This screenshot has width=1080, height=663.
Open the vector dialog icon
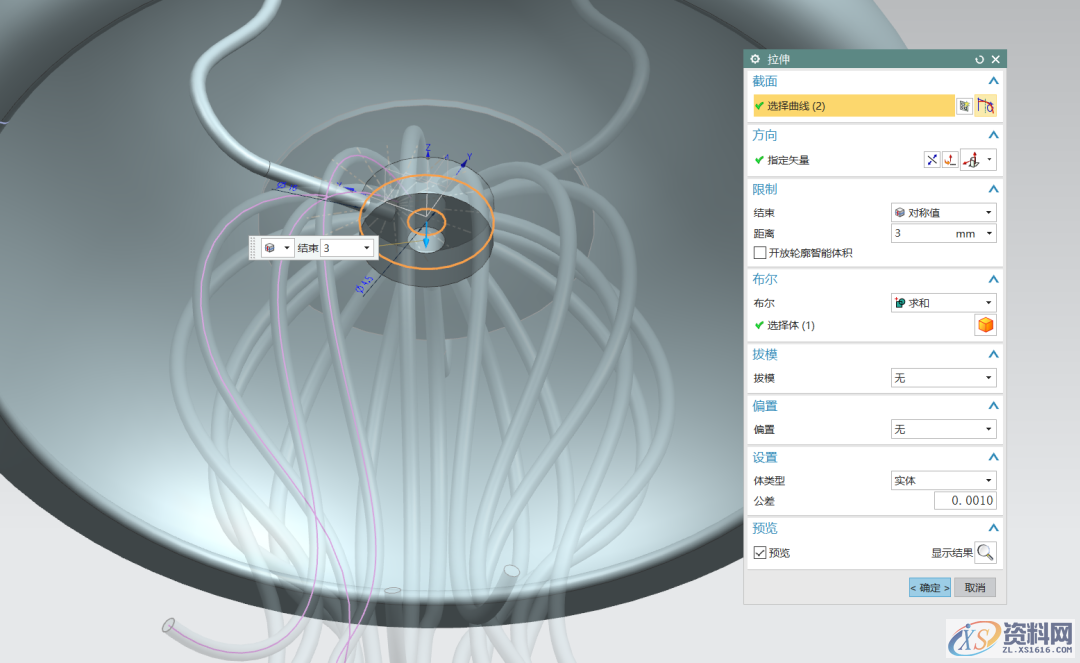950,160
